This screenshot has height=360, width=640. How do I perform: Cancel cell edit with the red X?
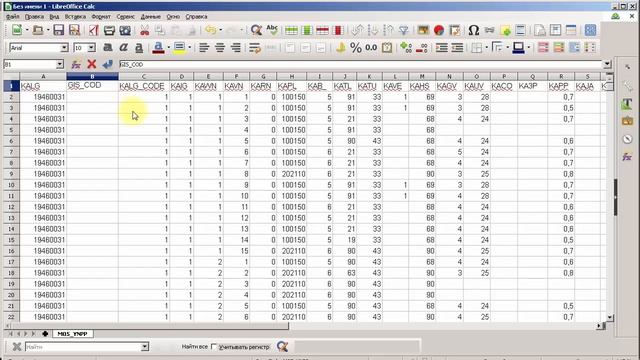pyautogui.click(x=92, y=64)
